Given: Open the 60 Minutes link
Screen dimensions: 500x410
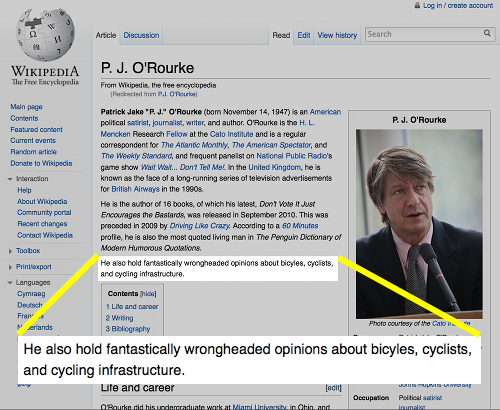Looking at the screenshot, I should coord(300,226).
